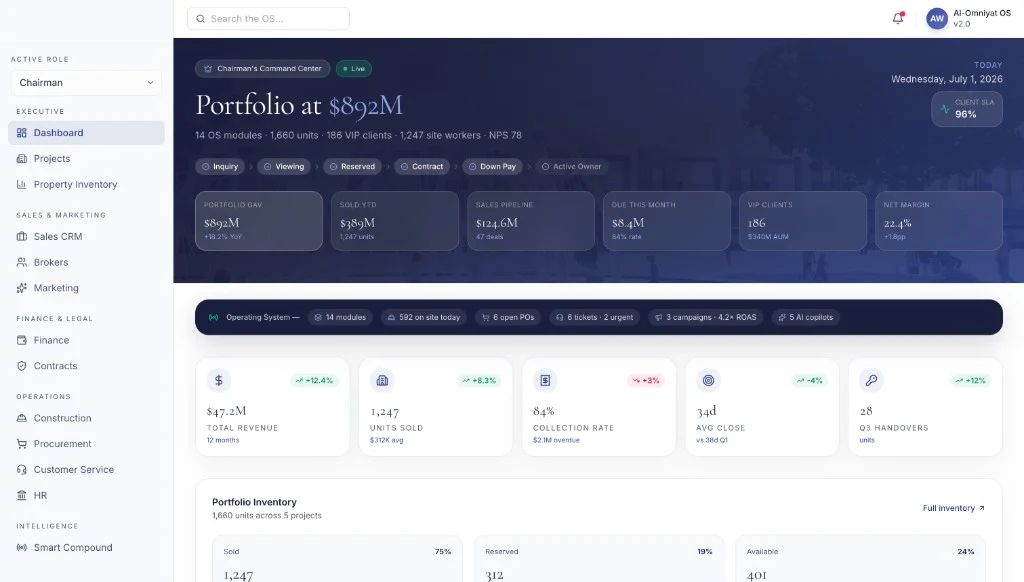This screenshot has height=582, width=1024.
Task: Select the Contract stage pill
Action: click(422, 167)
